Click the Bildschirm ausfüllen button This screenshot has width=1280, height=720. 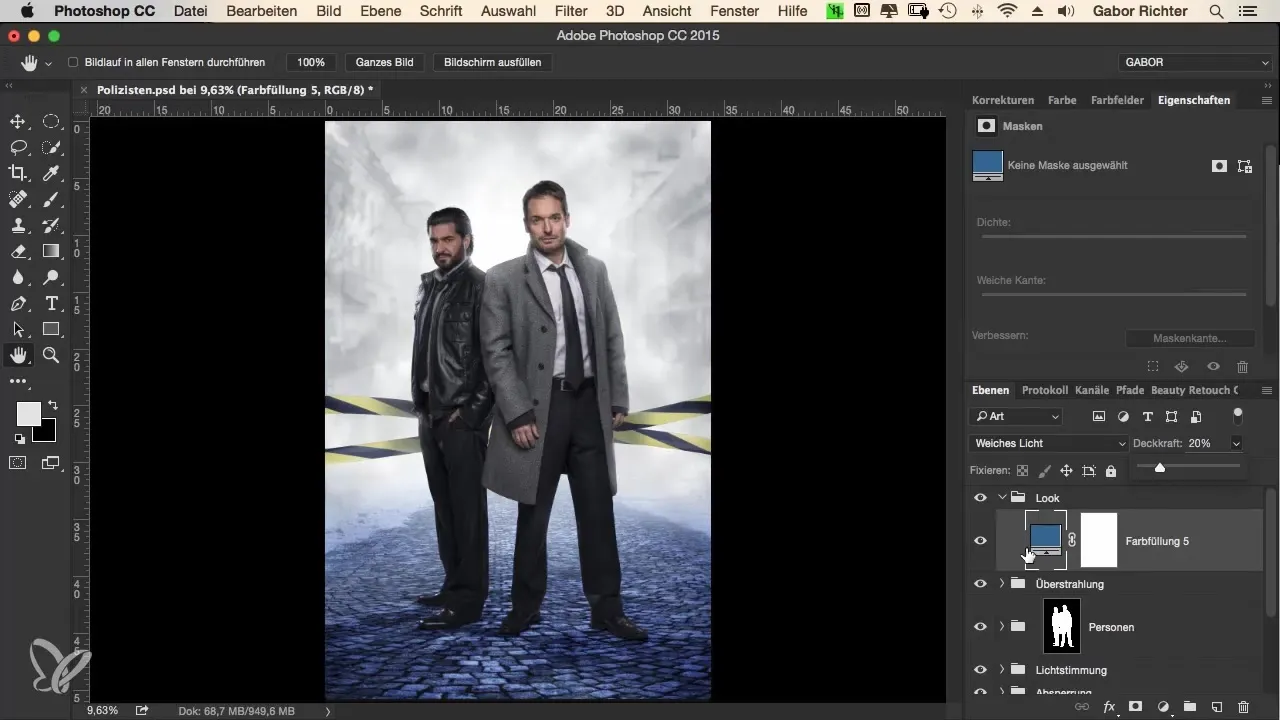(493, 62)
